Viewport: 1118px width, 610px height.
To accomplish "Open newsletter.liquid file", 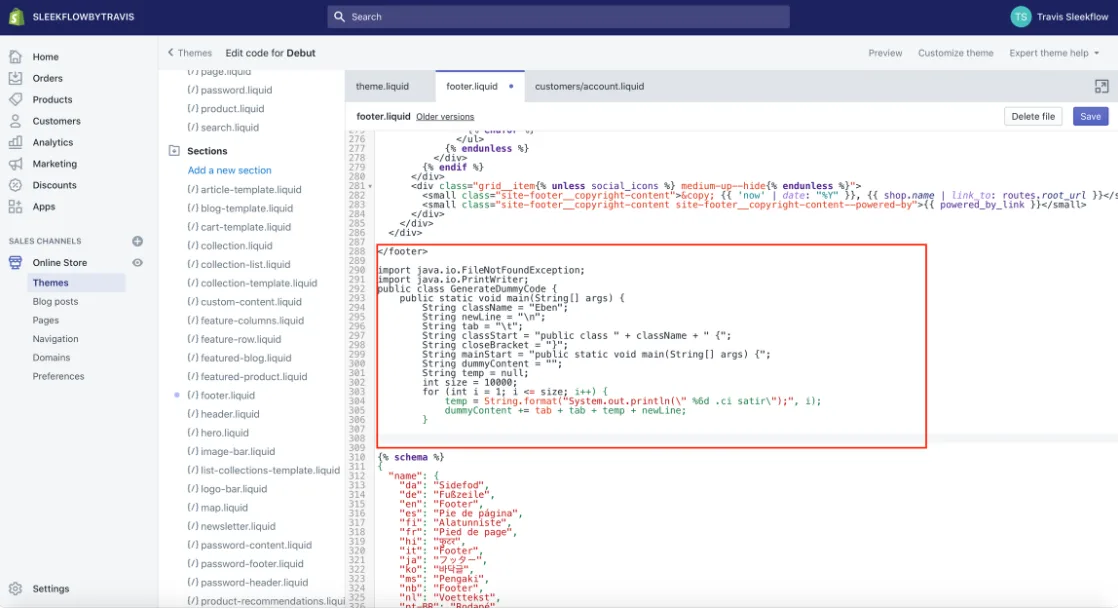I will click(231, 526).
